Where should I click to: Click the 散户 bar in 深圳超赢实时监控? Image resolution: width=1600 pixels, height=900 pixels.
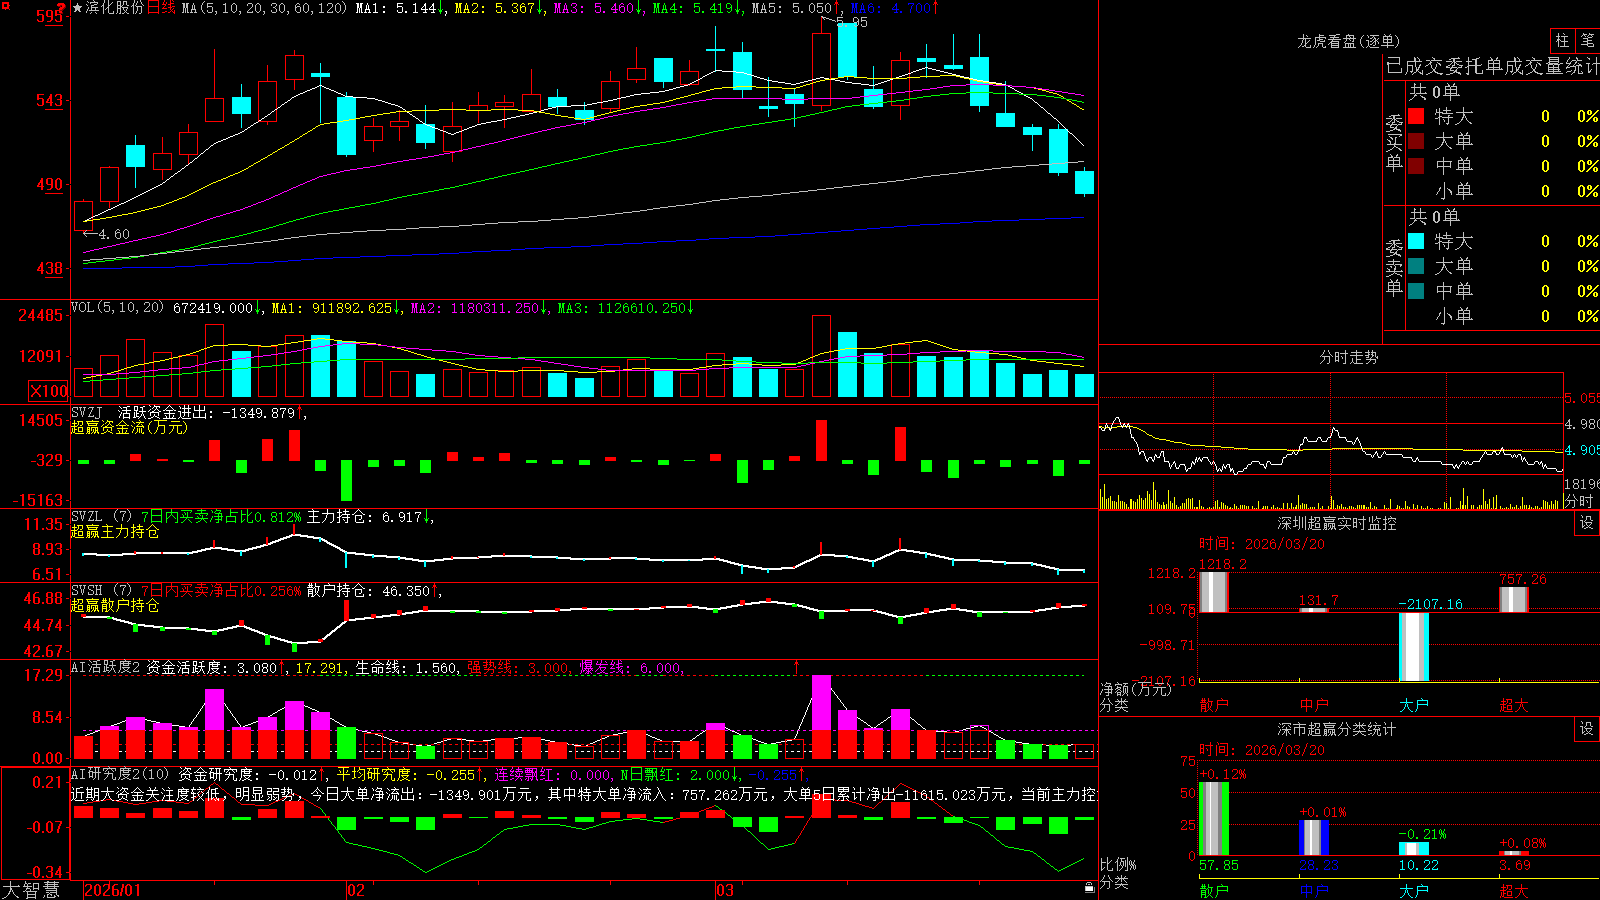tap(1213, 591)
